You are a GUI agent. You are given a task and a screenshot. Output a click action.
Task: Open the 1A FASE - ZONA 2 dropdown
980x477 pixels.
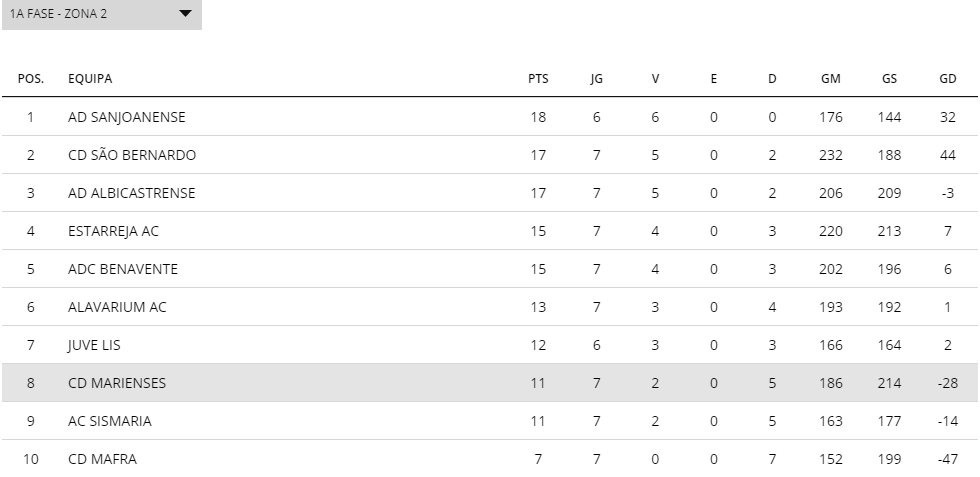[x=101, y=14]
